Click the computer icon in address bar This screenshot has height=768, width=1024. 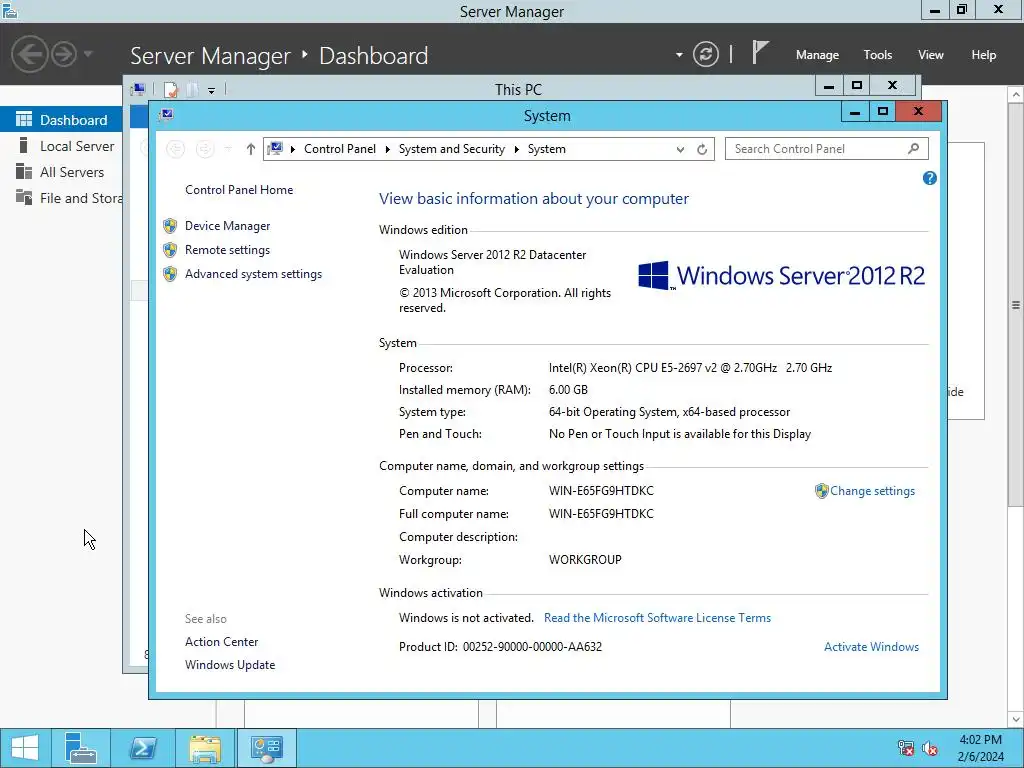click(x=276, y=149)
